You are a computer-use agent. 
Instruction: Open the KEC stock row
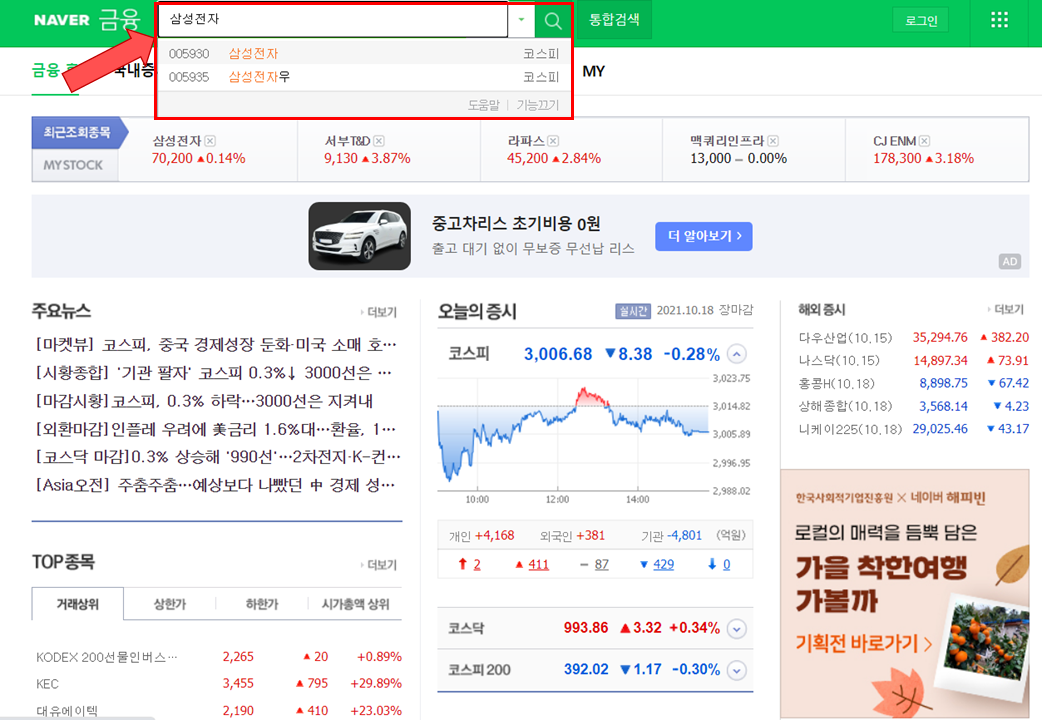point(219,683)
